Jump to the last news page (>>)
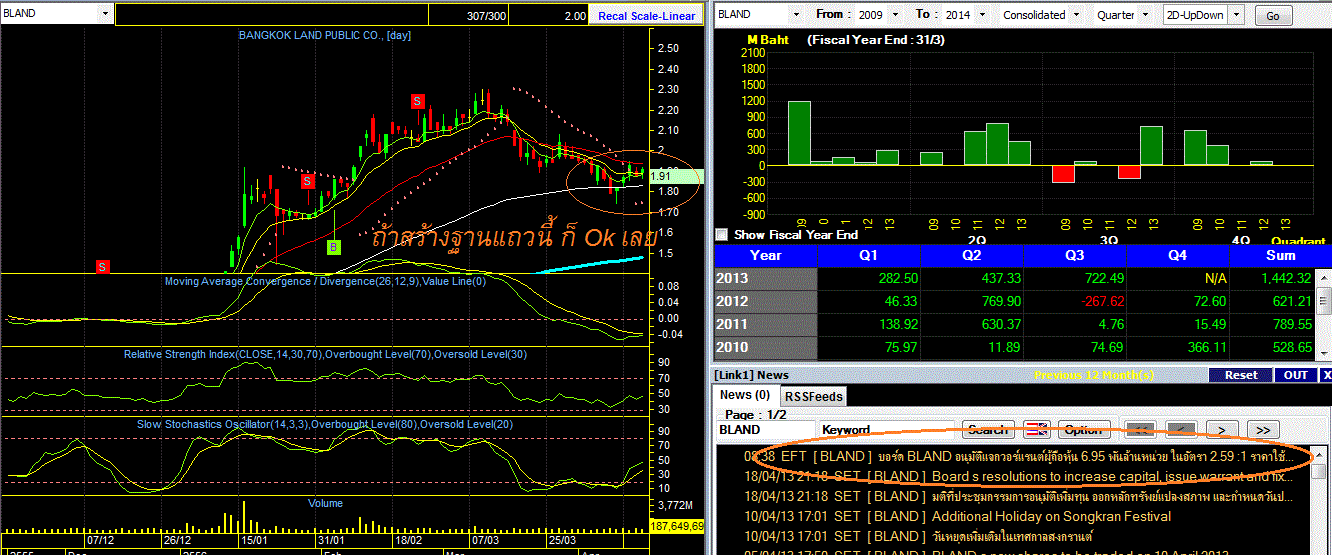Image resolution: width=1332 pixels, height=555 pixels. (1264, 430)
